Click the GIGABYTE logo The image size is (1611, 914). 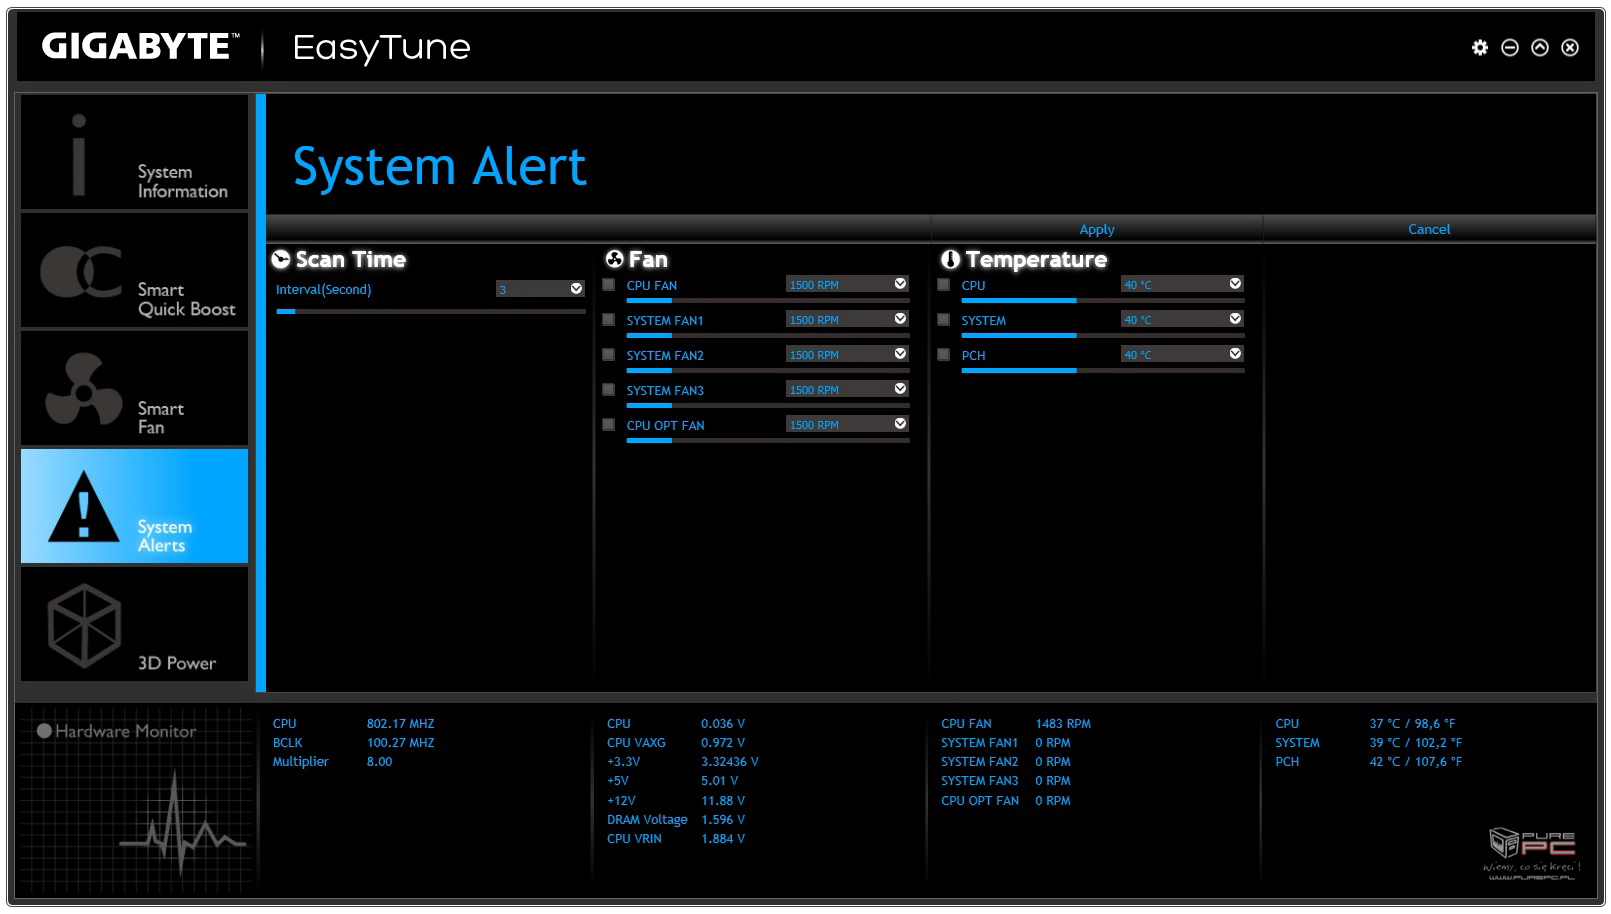140,46
